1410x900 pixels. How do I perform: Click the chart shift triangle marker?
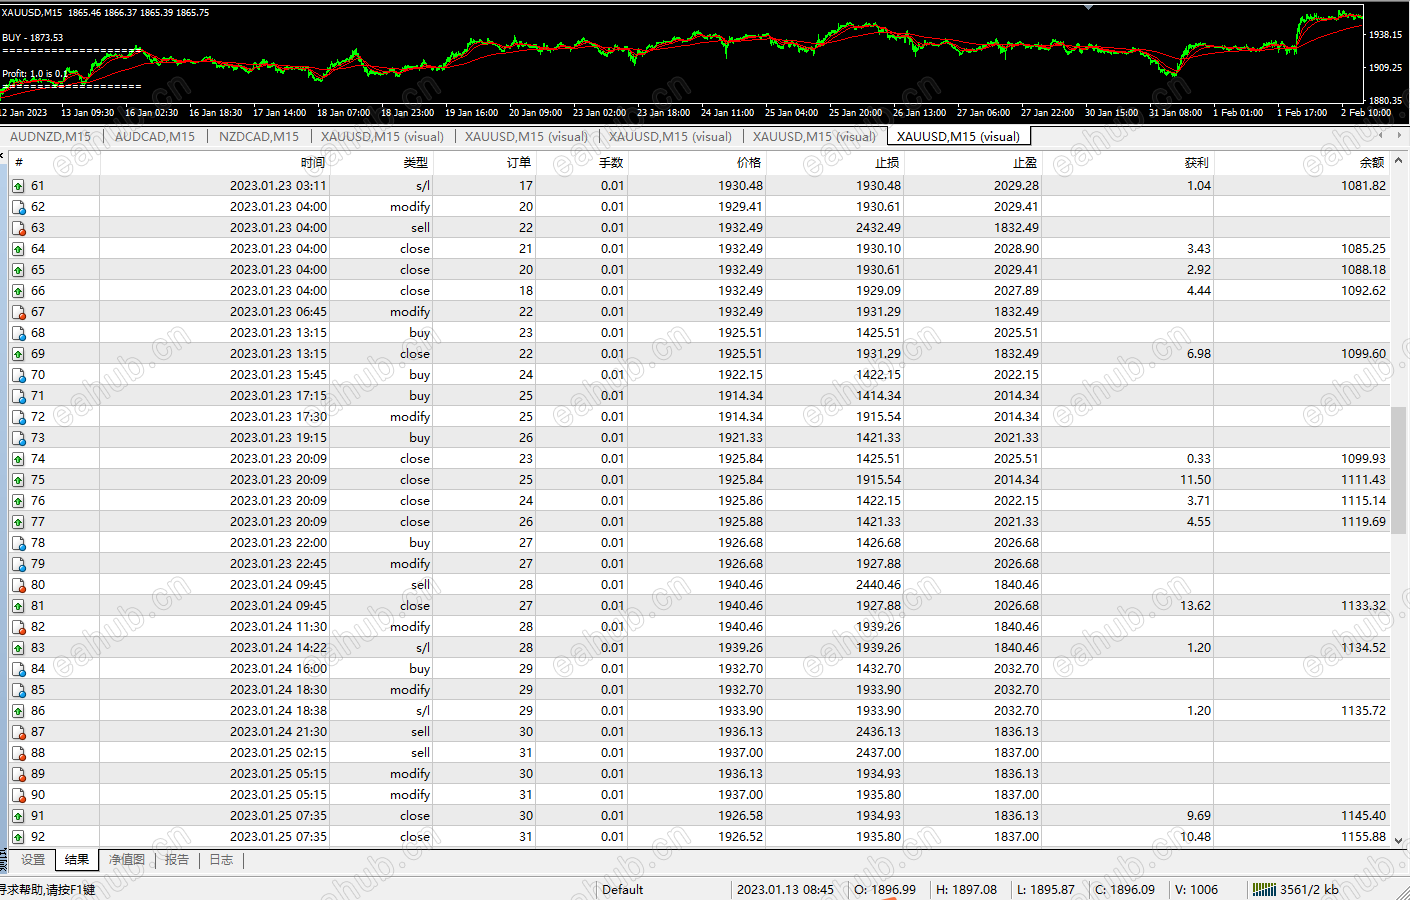pyautogui.click(x=1088, y=7)
